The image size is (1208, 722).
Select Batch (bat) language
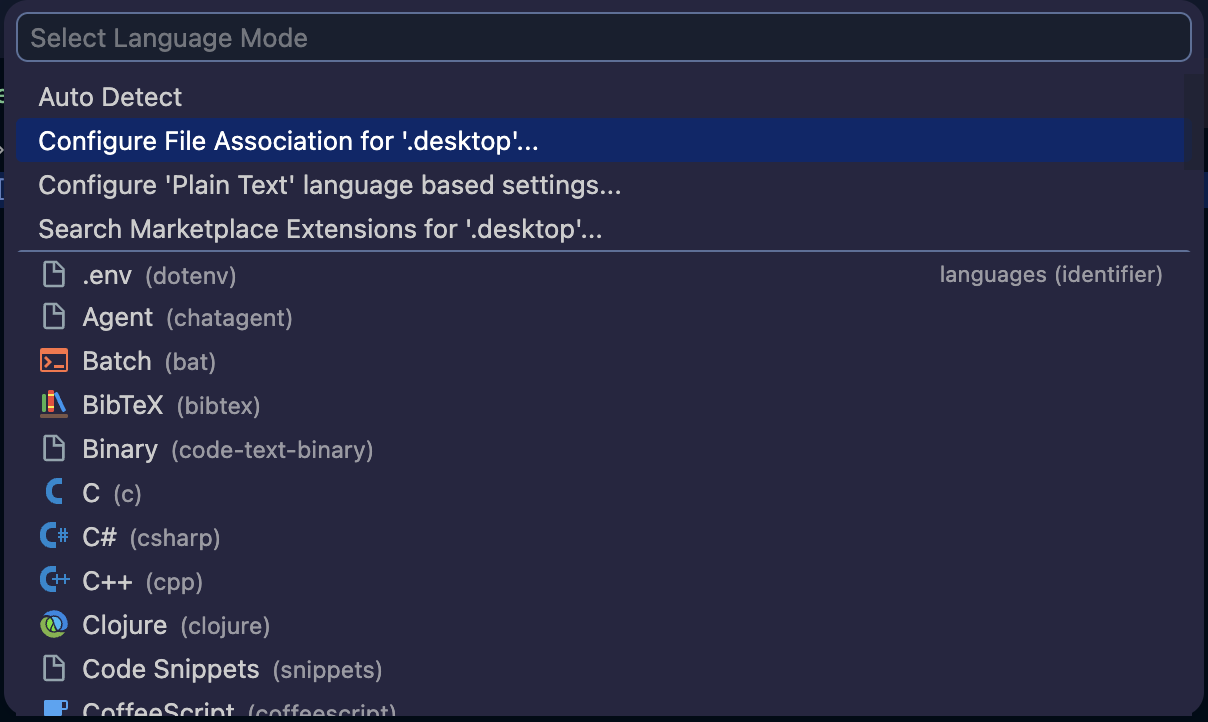600,361
